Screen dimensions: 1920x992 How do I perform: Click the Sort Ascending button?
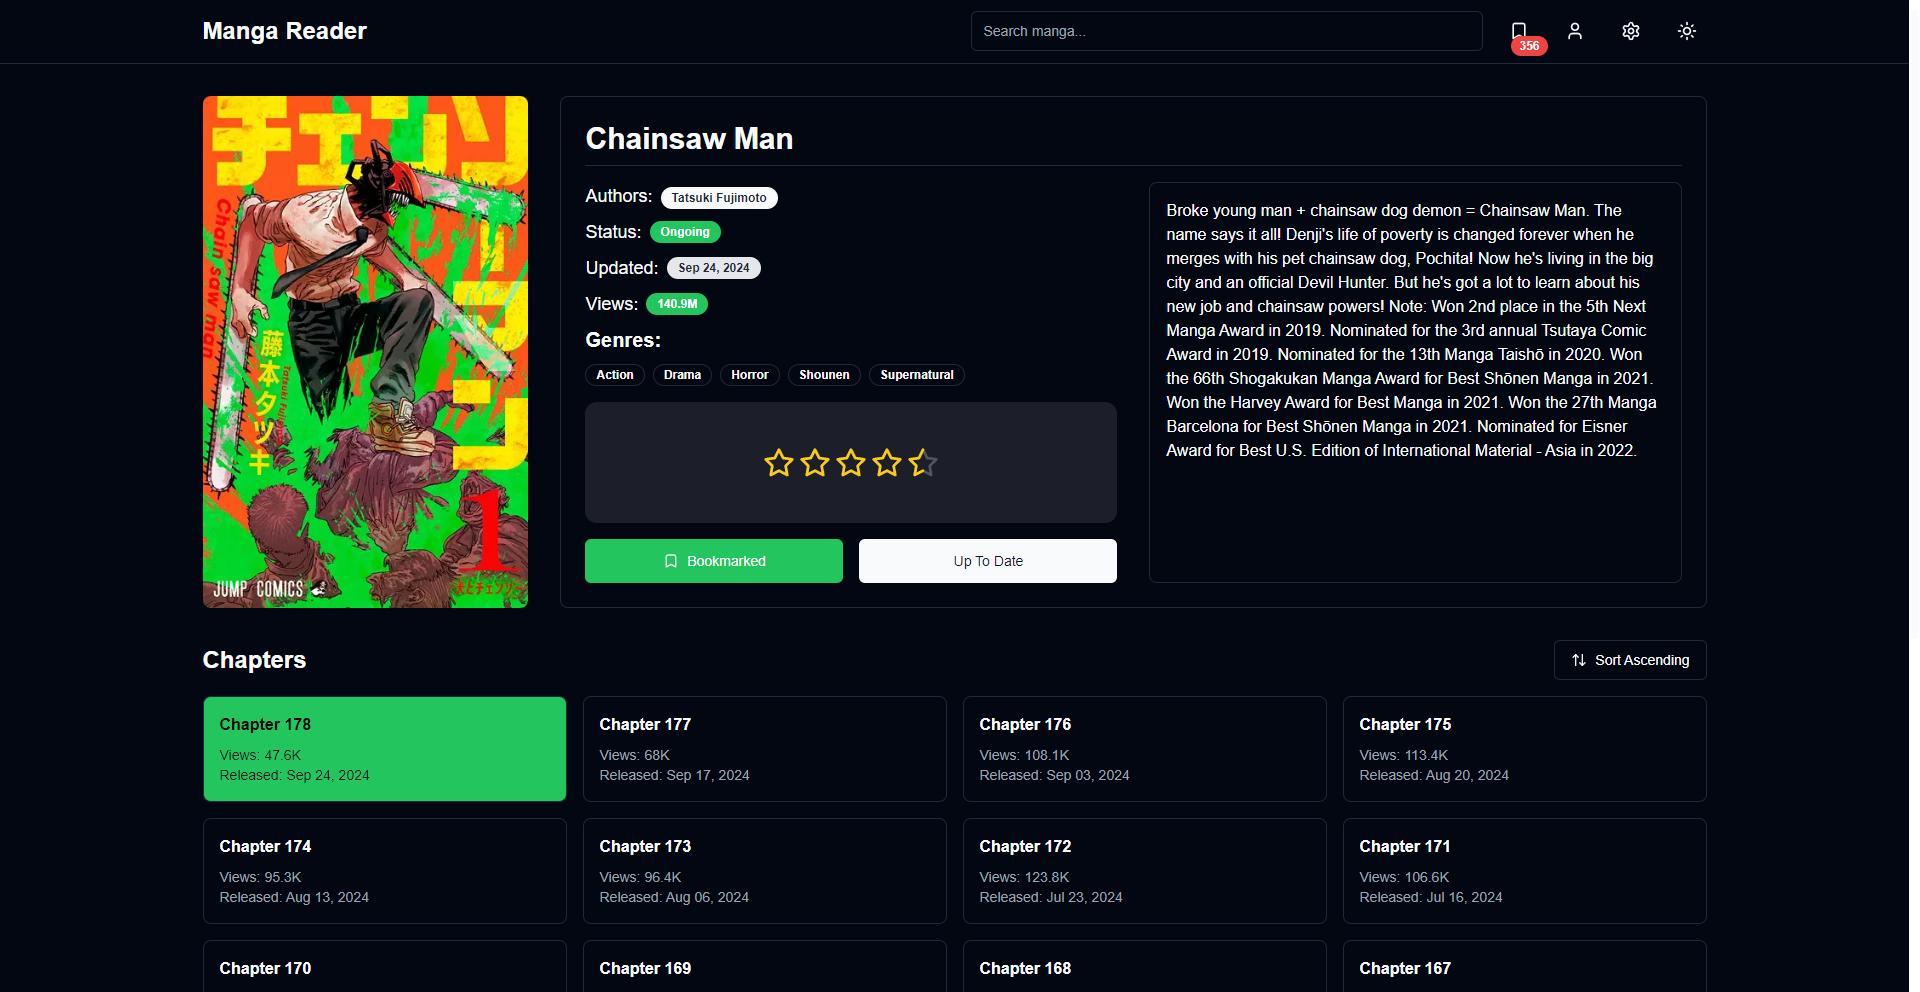coord(1630,660)
